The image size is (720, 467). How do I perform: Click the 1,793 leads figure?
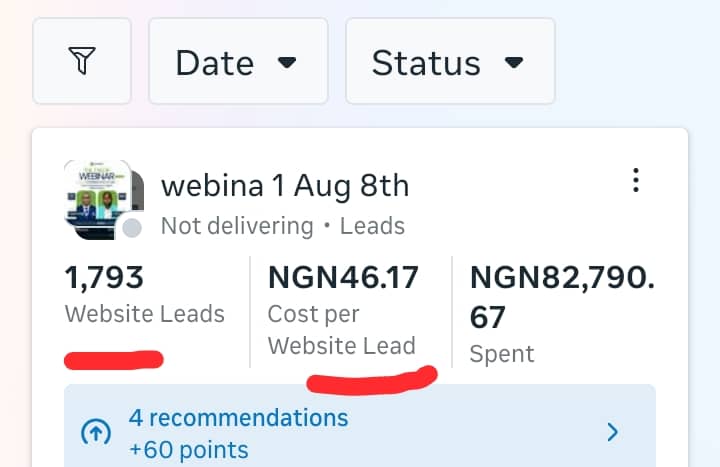(x=105, y=277)
